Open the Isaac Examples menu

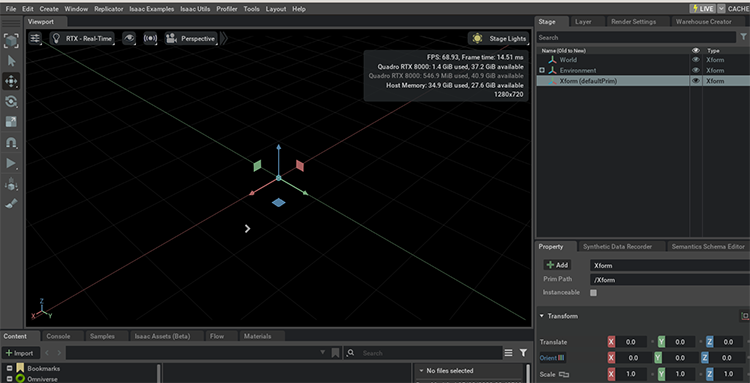pyautogui.click(x=152, y=9)
